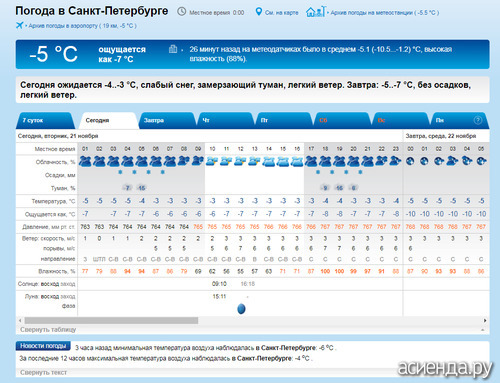Screen dimensions: 500x383
Task: Open 'Архив погоды в аэропорту' link
Action: (x=82, y=26)
